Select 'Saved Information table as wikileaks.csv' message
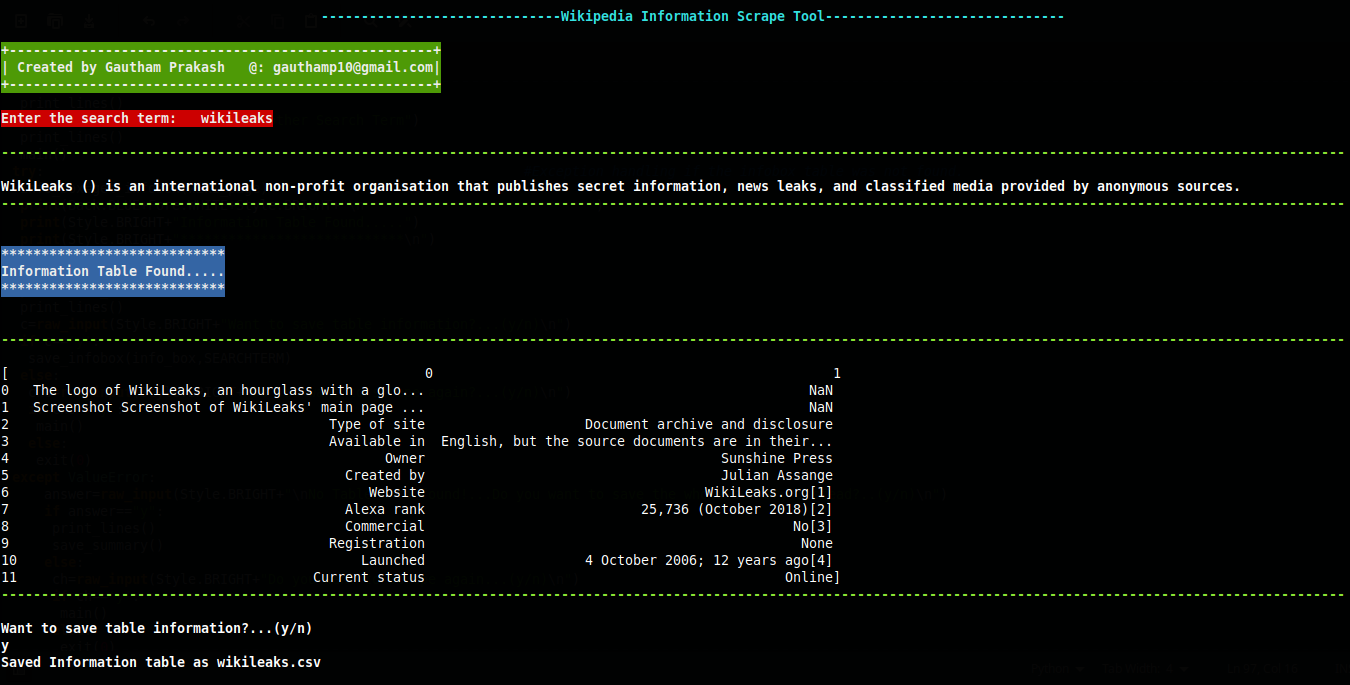 point(161,662)
